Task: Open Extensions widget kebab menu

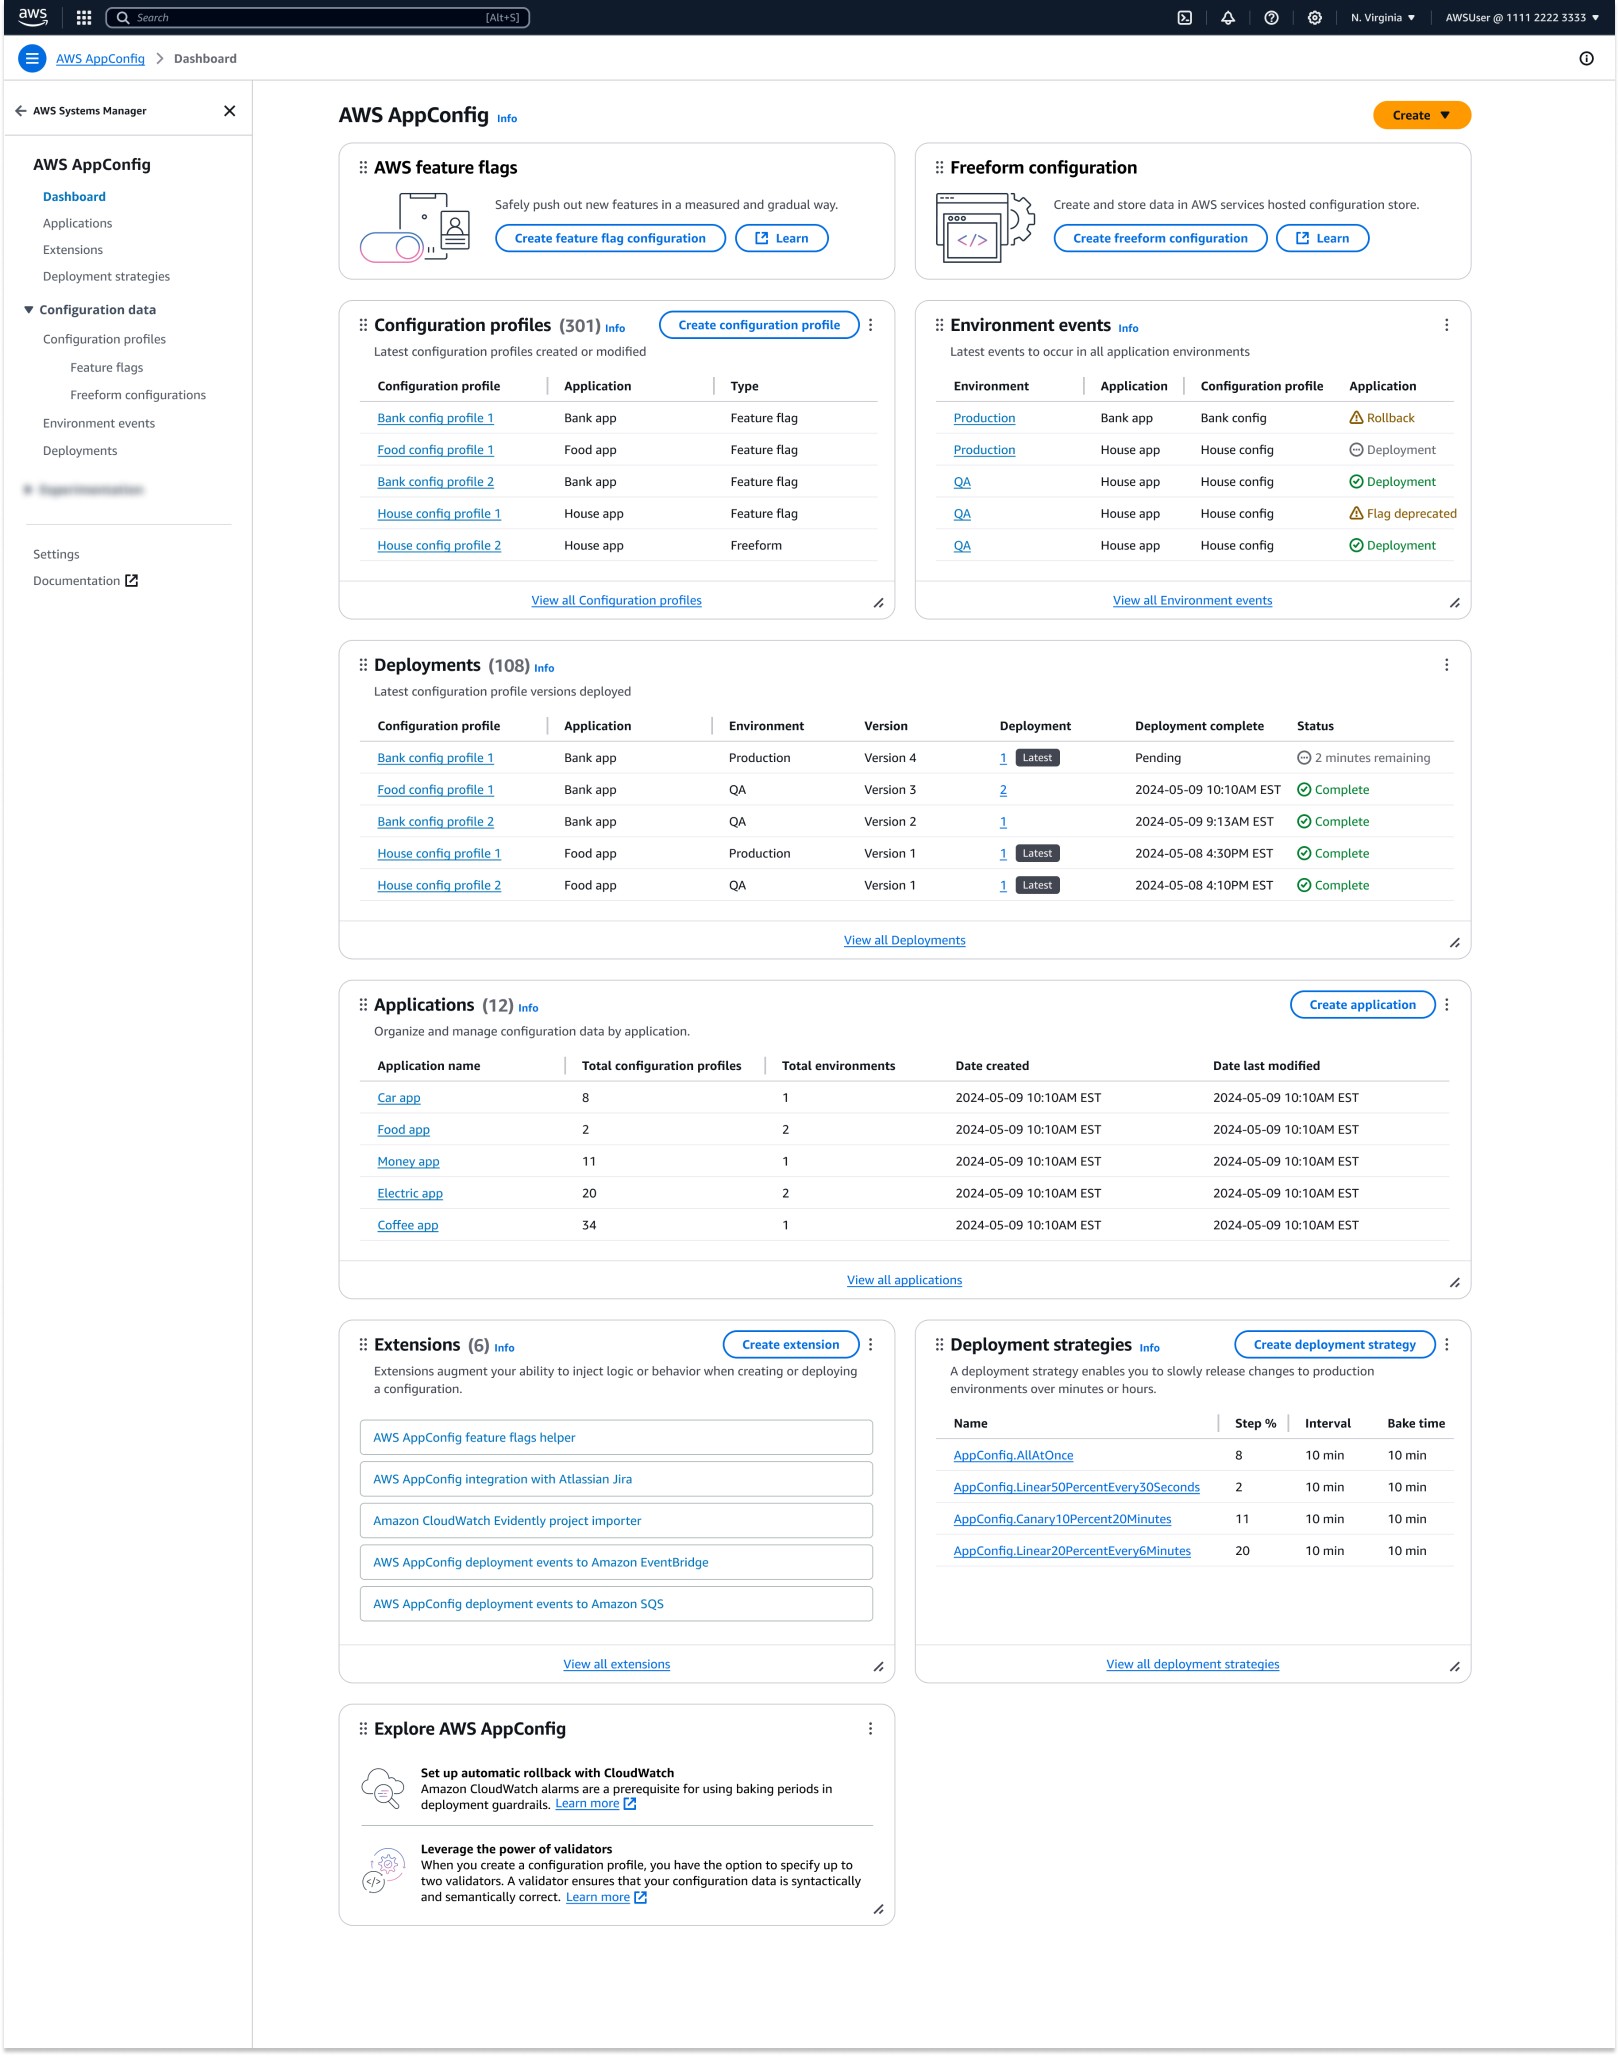Action: 871,1345
